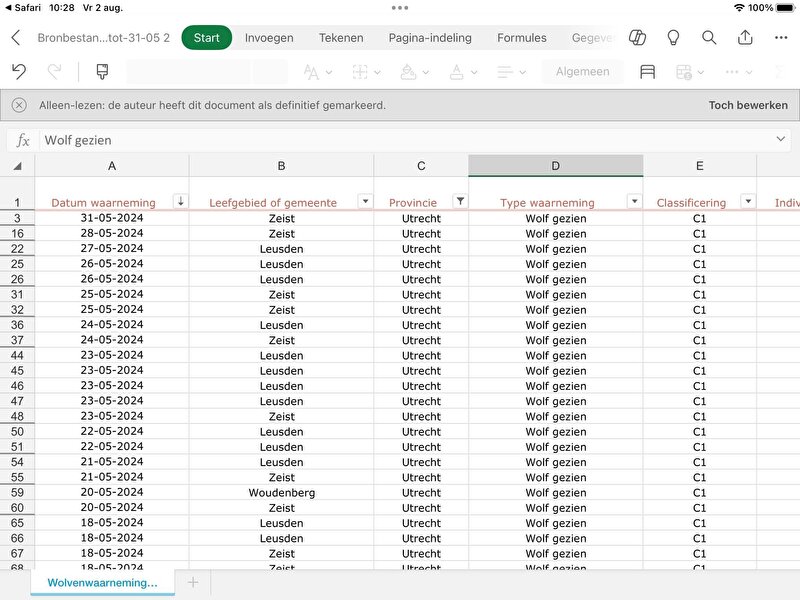Select column A header
Viewport: 800px width, 600px height.
(112, 166)
